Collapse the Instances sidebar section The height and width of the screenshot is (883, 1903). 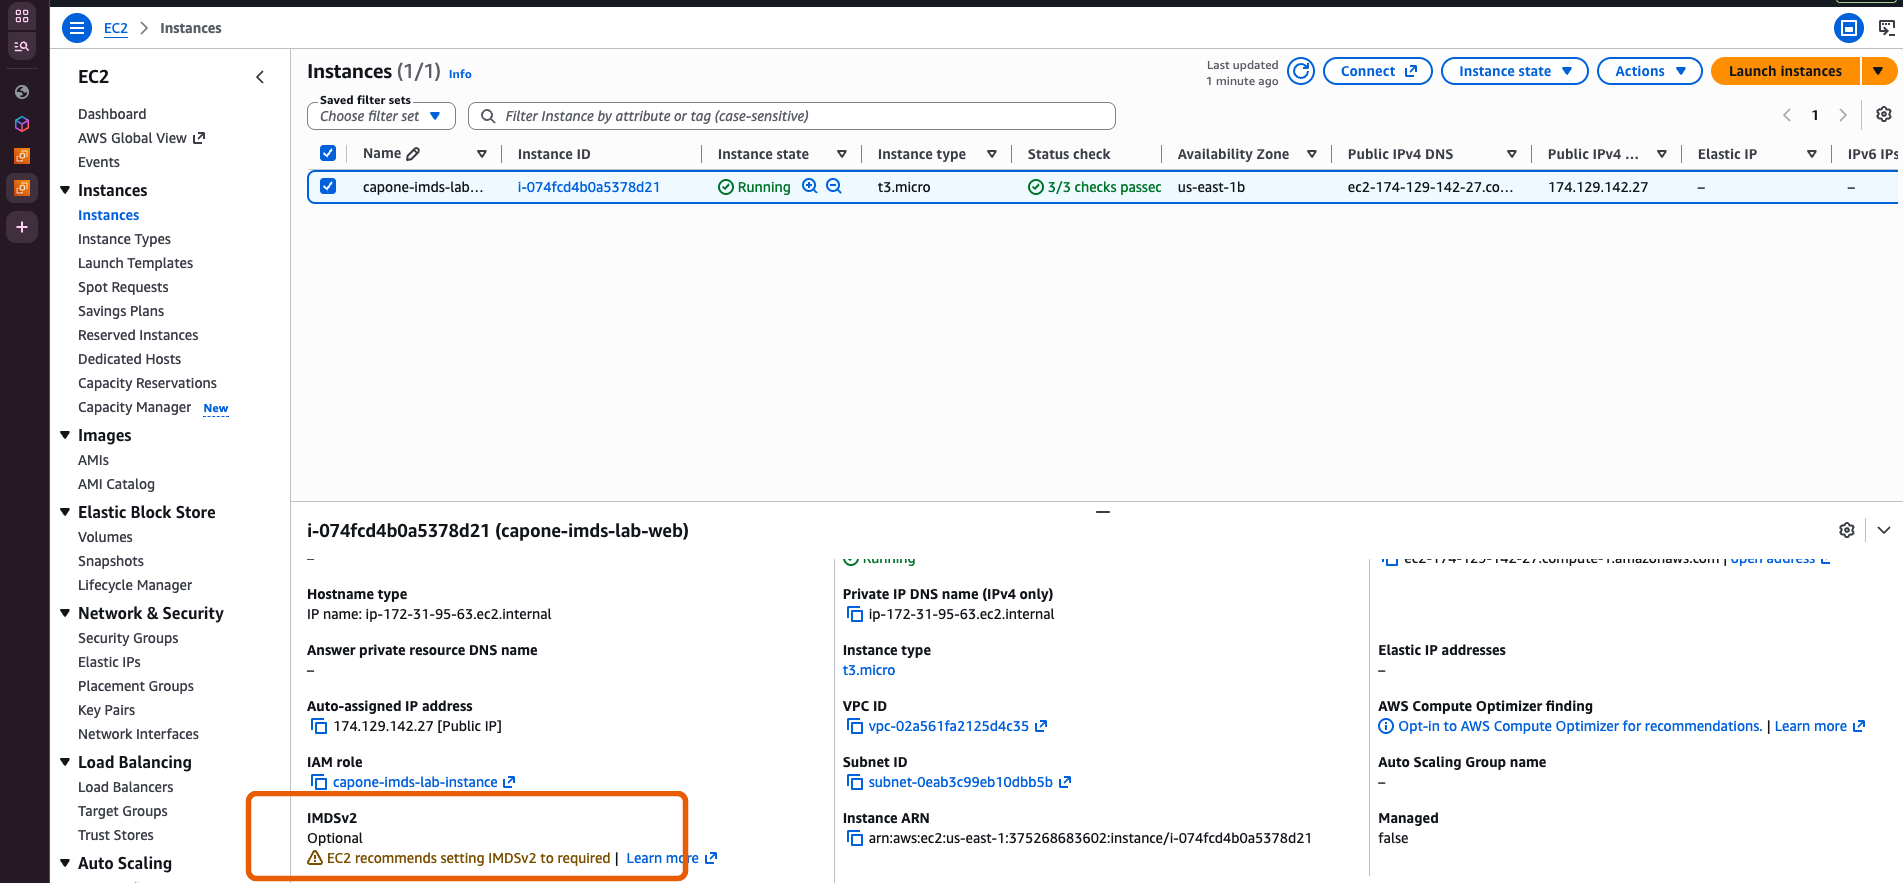click(65, 190)
